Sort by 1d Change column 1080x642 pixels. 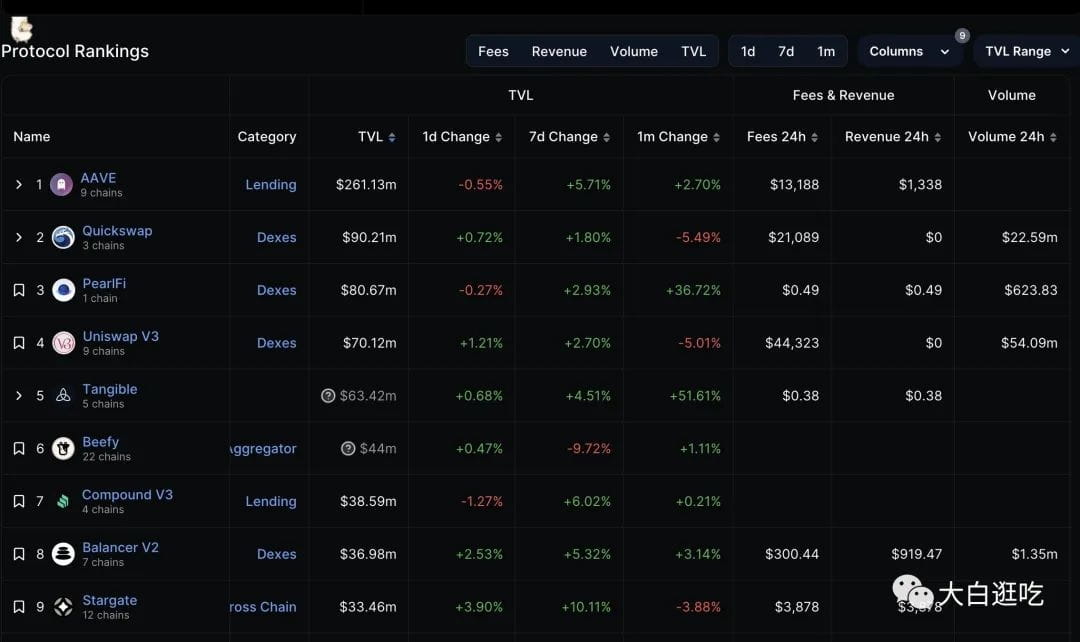499,137
